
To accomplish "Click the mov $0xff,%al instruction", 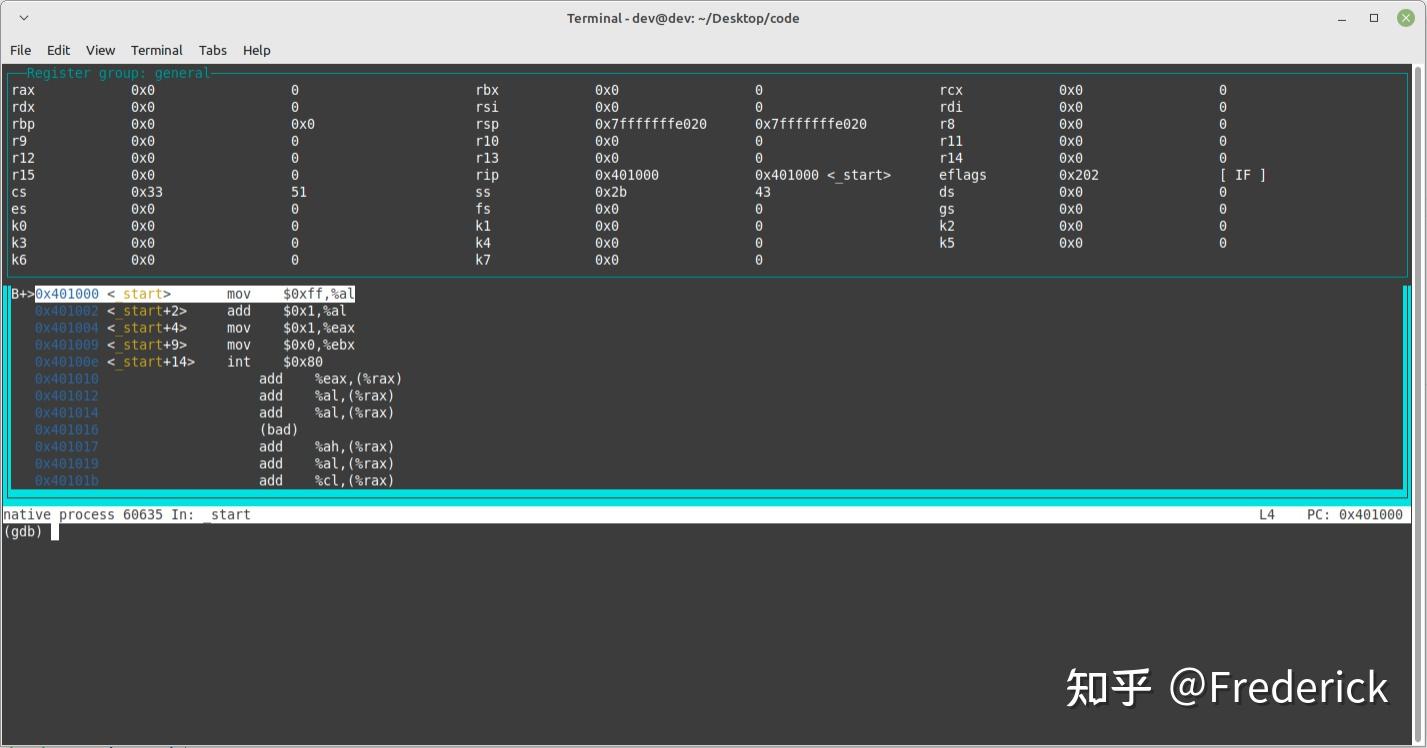I will point(290,294).
